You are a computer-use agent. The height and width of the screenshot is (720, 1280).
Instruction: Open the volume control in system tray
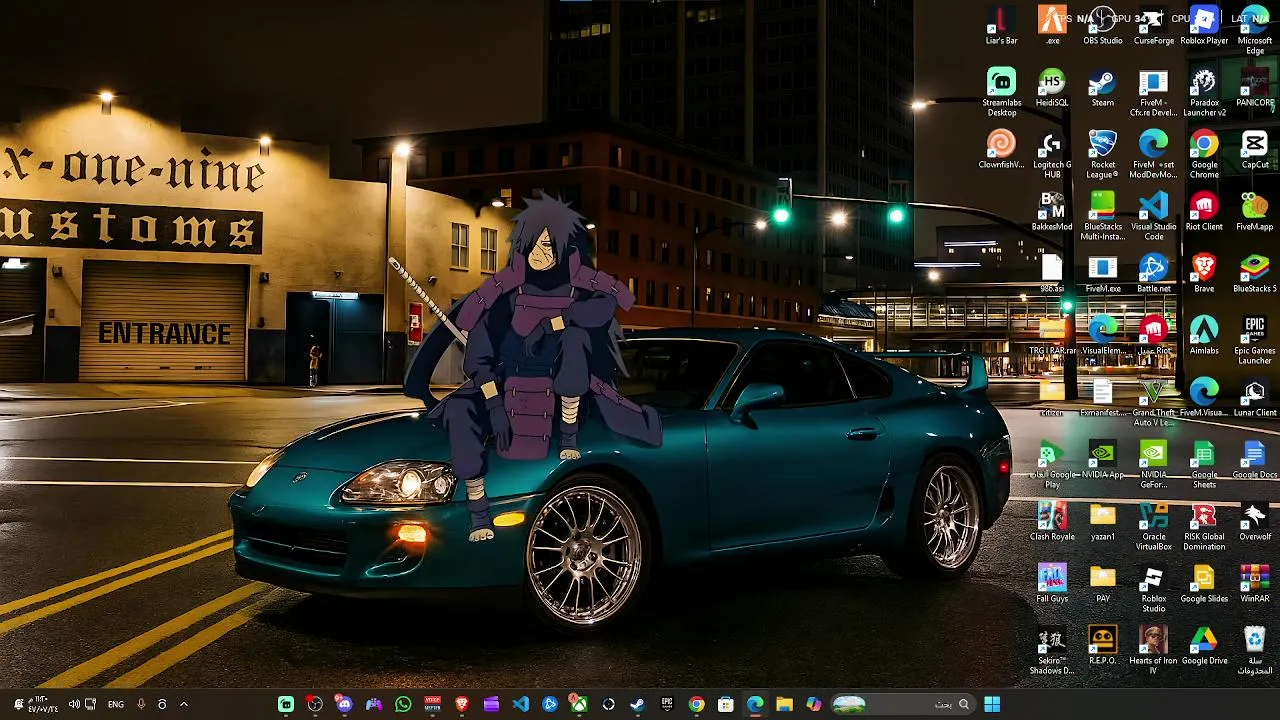[74, 704]
